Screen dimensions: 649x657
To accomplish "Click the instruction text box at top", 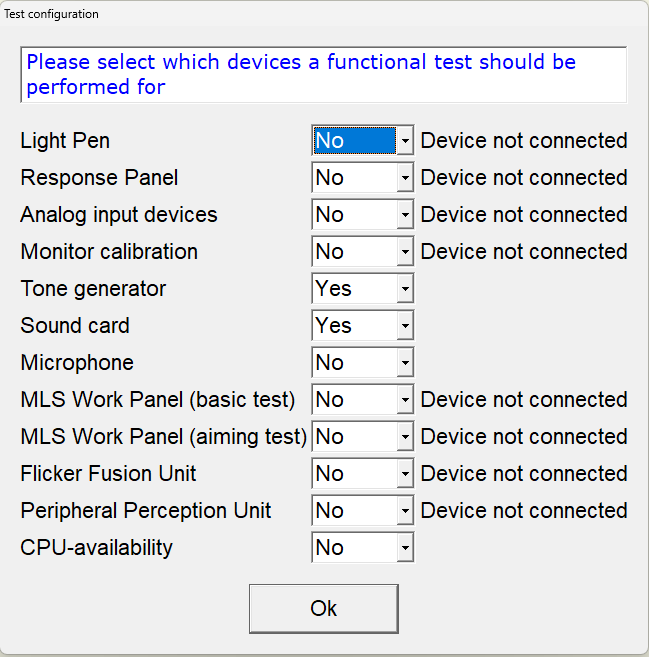I will click(x=323, y=74).
